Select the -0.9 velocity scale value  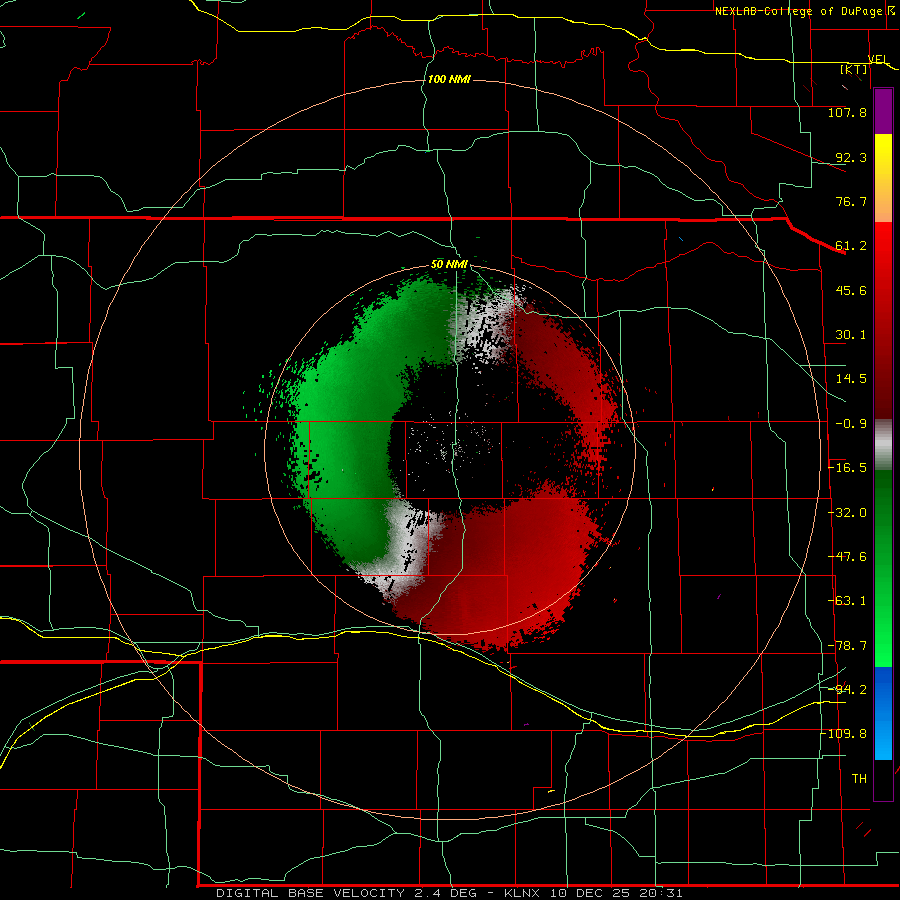click(851, 424)
